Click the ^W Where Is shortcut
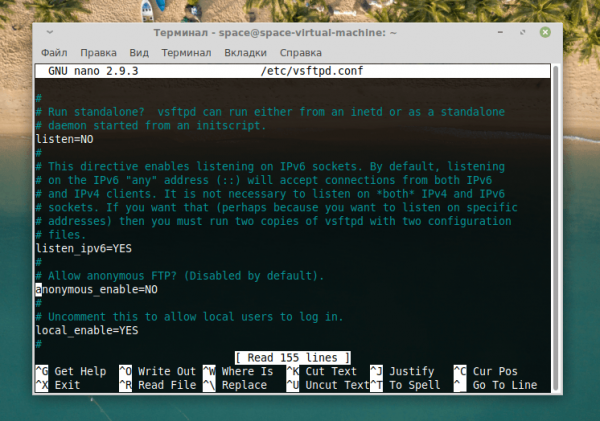This screenshot has height=421, width=600. [238, 371]
